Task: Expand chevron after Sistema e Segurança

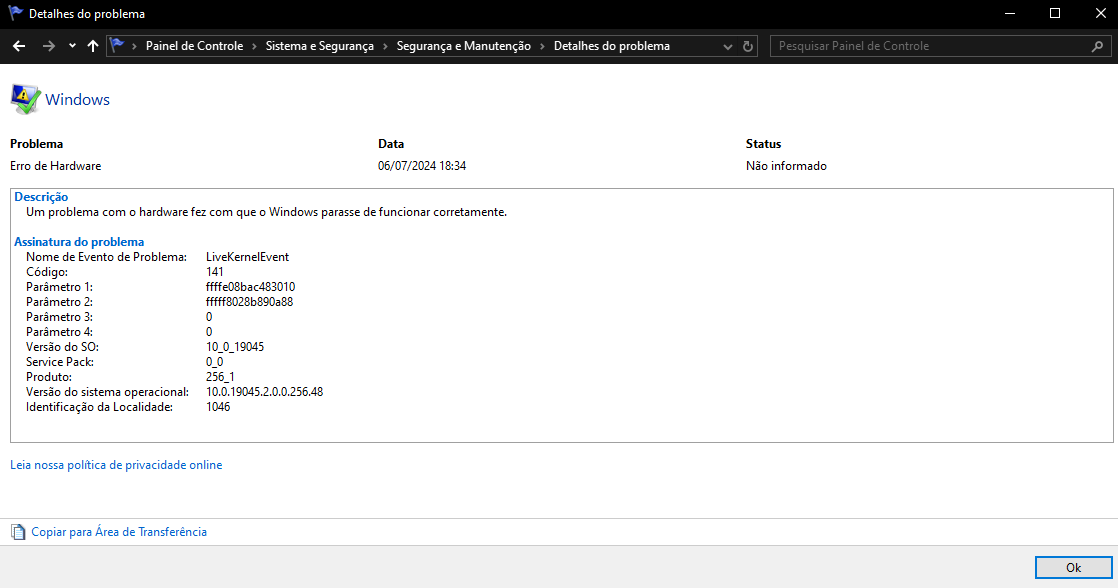Action: point(386,46)
